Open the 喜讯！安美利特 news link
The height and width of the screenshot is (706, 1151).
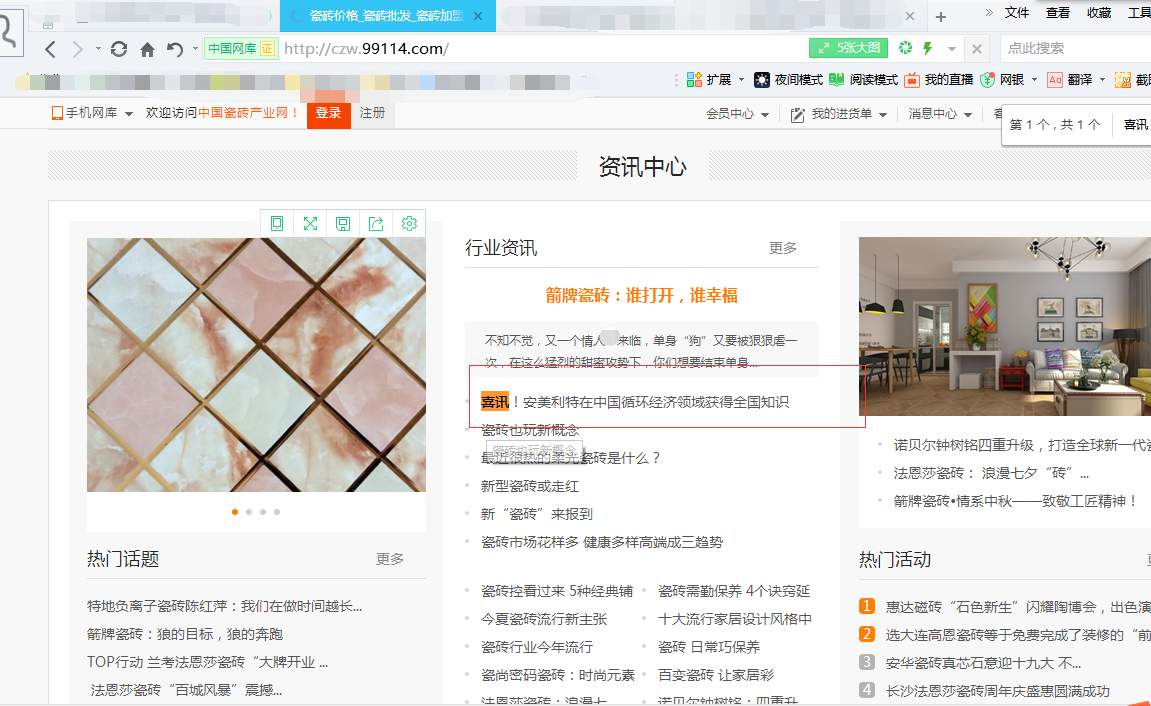(635, 402)
